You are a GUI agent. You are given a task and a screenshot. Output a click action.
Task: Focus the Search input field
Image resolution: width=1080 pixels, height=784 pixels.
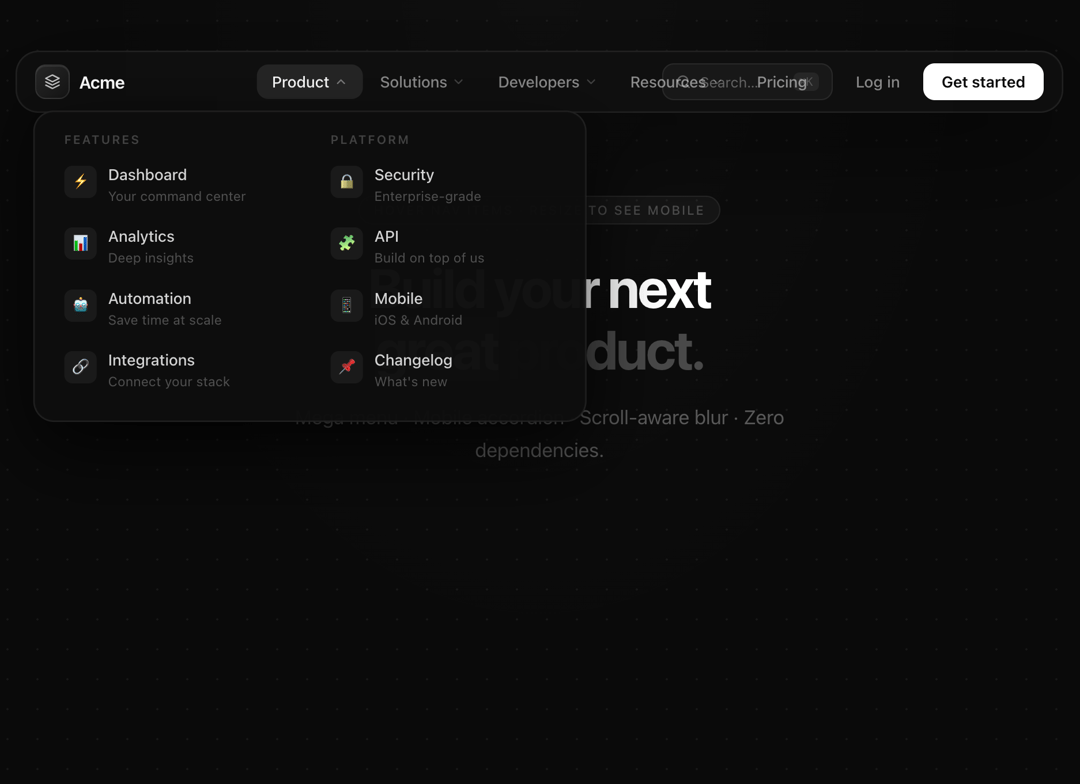tap(747, 82)
